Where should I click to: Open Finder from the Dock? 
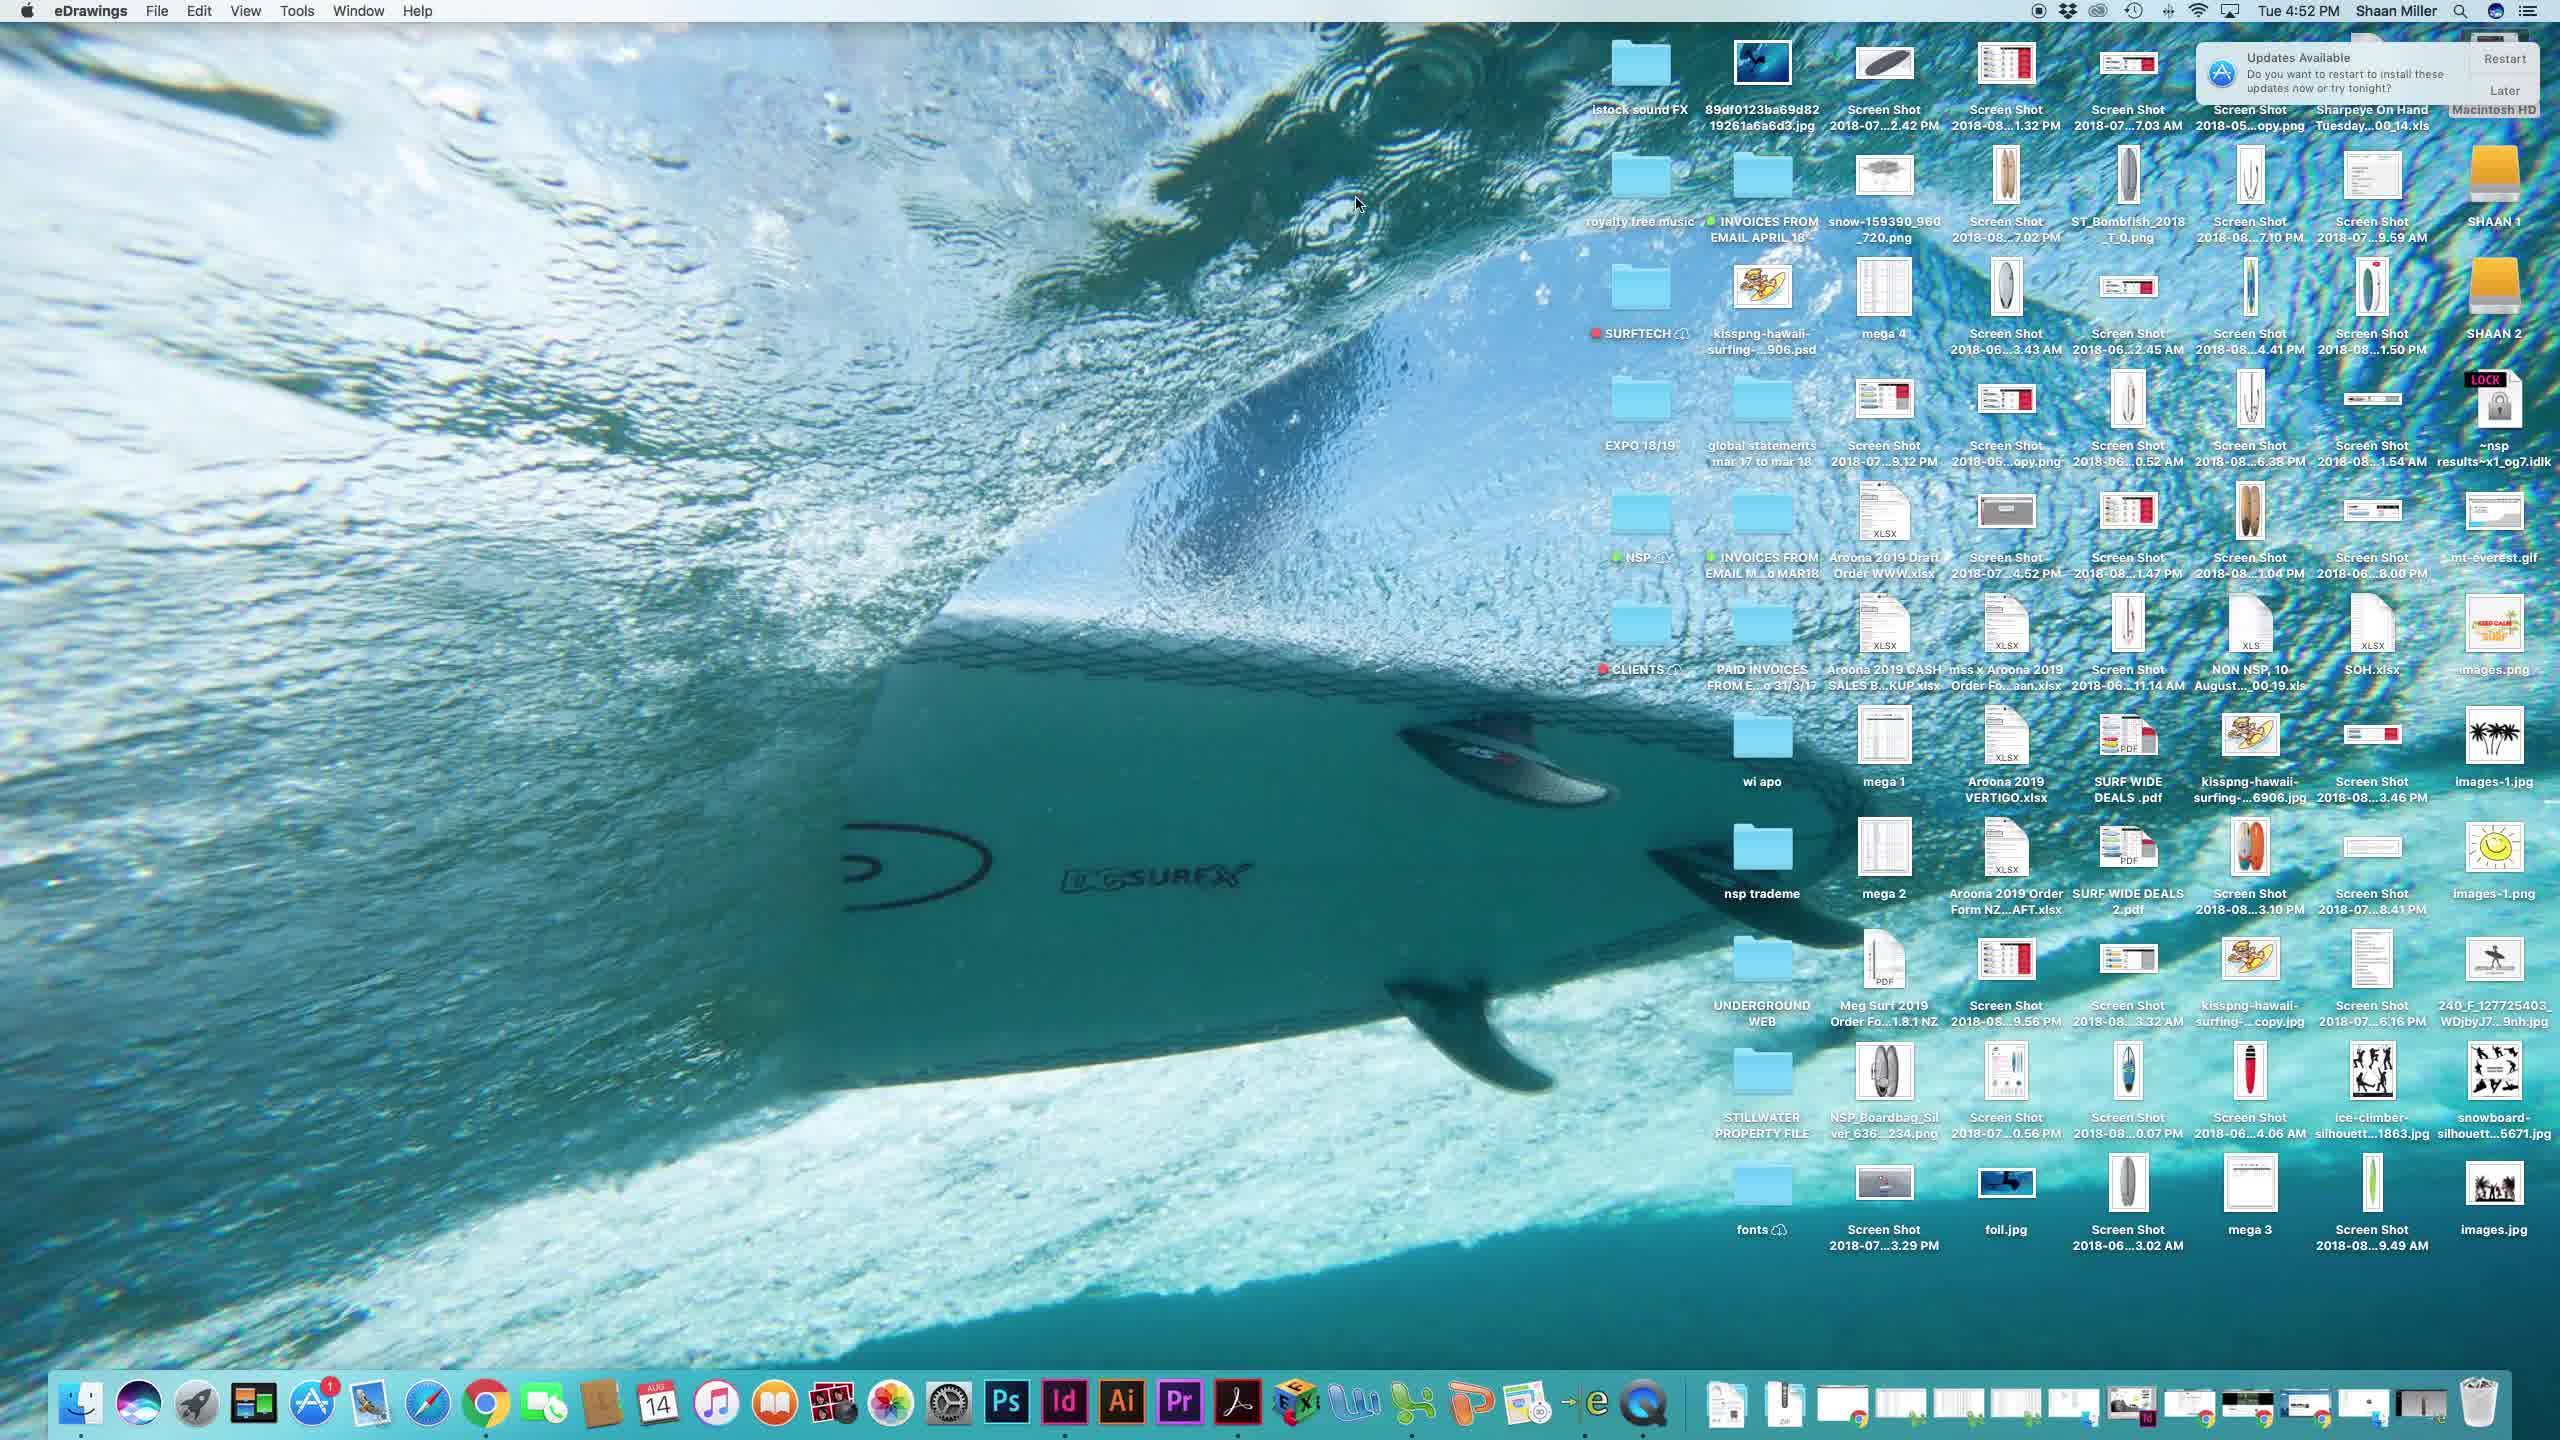pos(80,1403)
